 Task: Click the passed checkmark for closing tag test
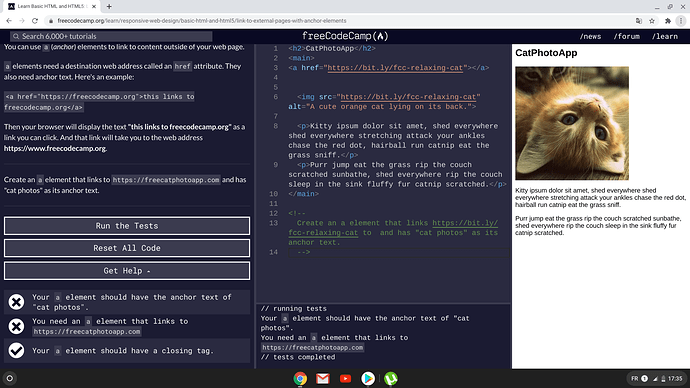(x=16, y=351)
